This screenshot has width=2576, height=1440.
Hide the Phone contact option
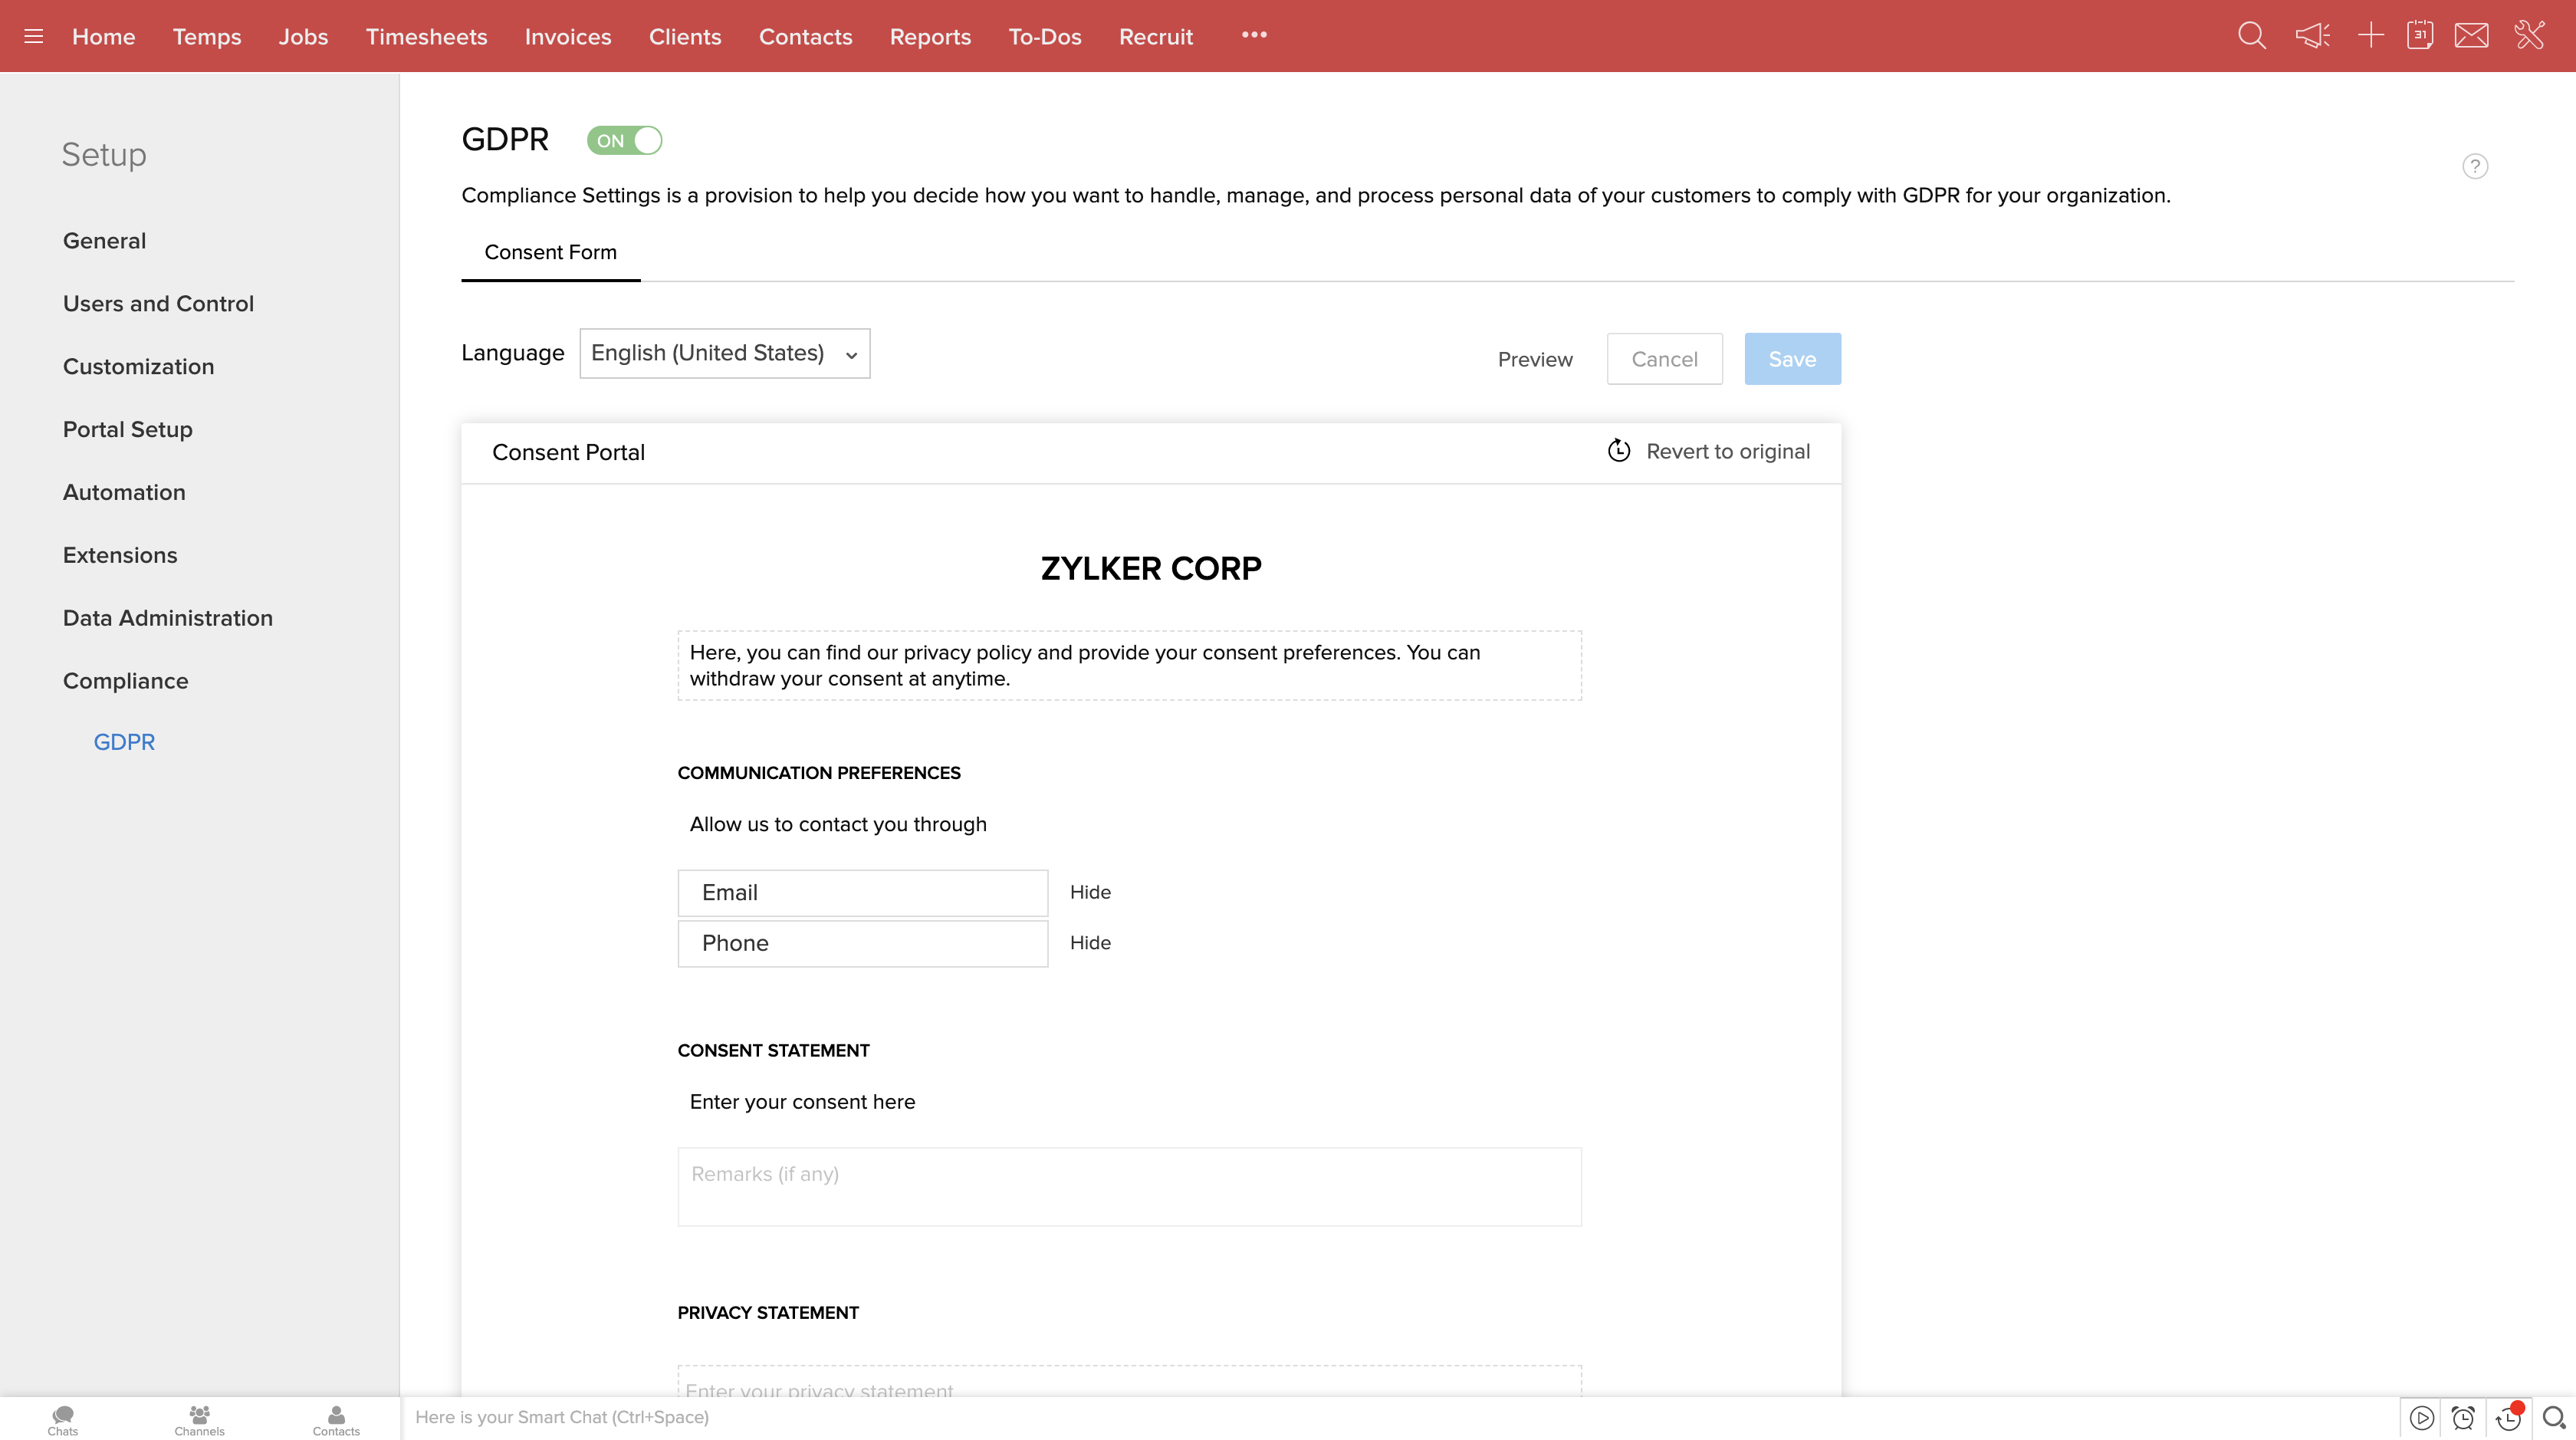(x=1090, y=943)
